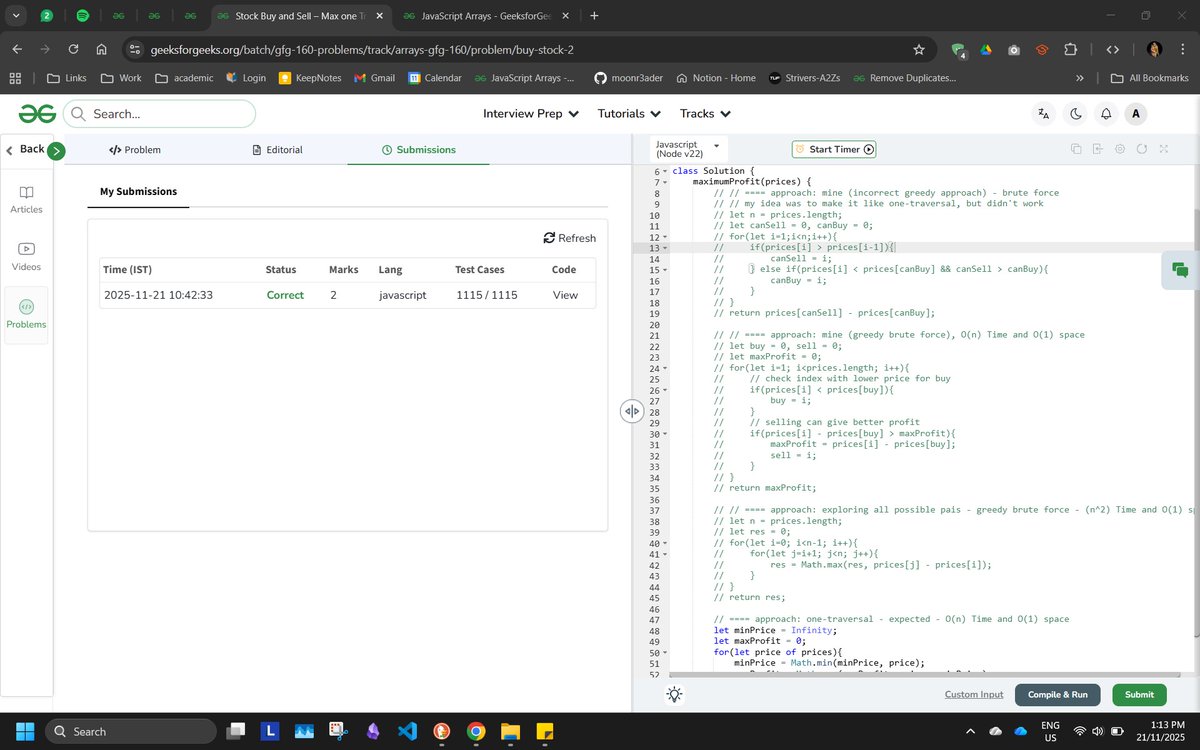Image resolution: width=1200 pixels, height=750 pixels.
Task: Collapse code fold arrow on line 7
Action: click(664, 183)
